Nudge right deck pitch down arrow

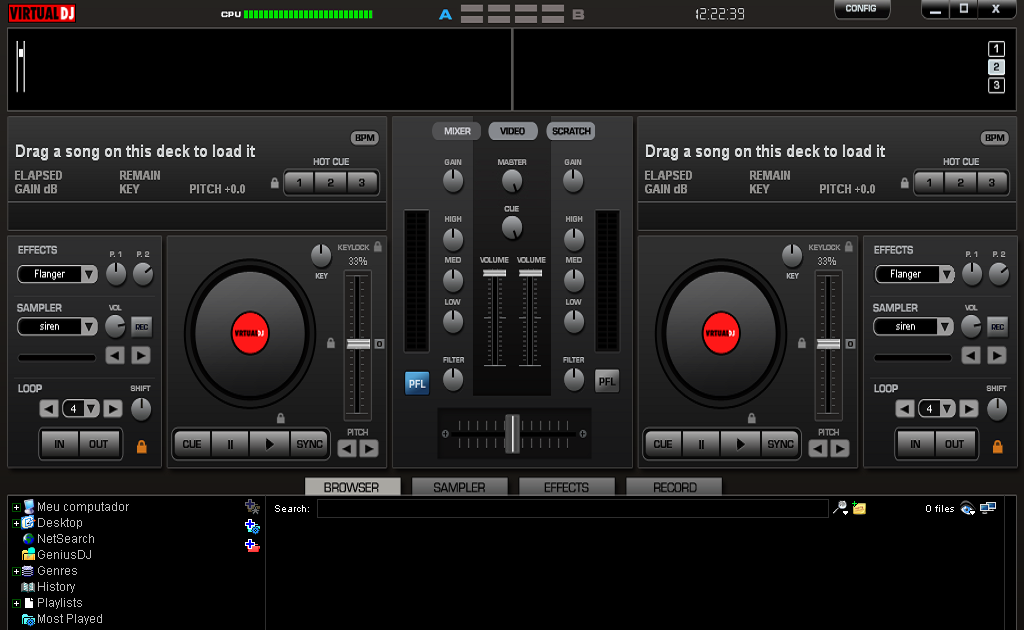818,449
